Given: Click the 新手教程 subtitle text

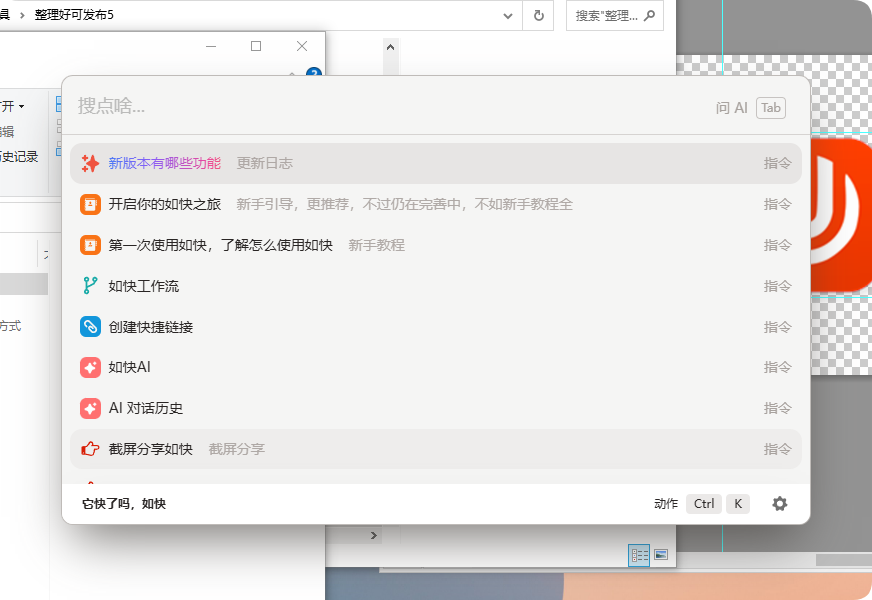Looking at the screenshot, I should pyautogui.click(x=376, y=245).
